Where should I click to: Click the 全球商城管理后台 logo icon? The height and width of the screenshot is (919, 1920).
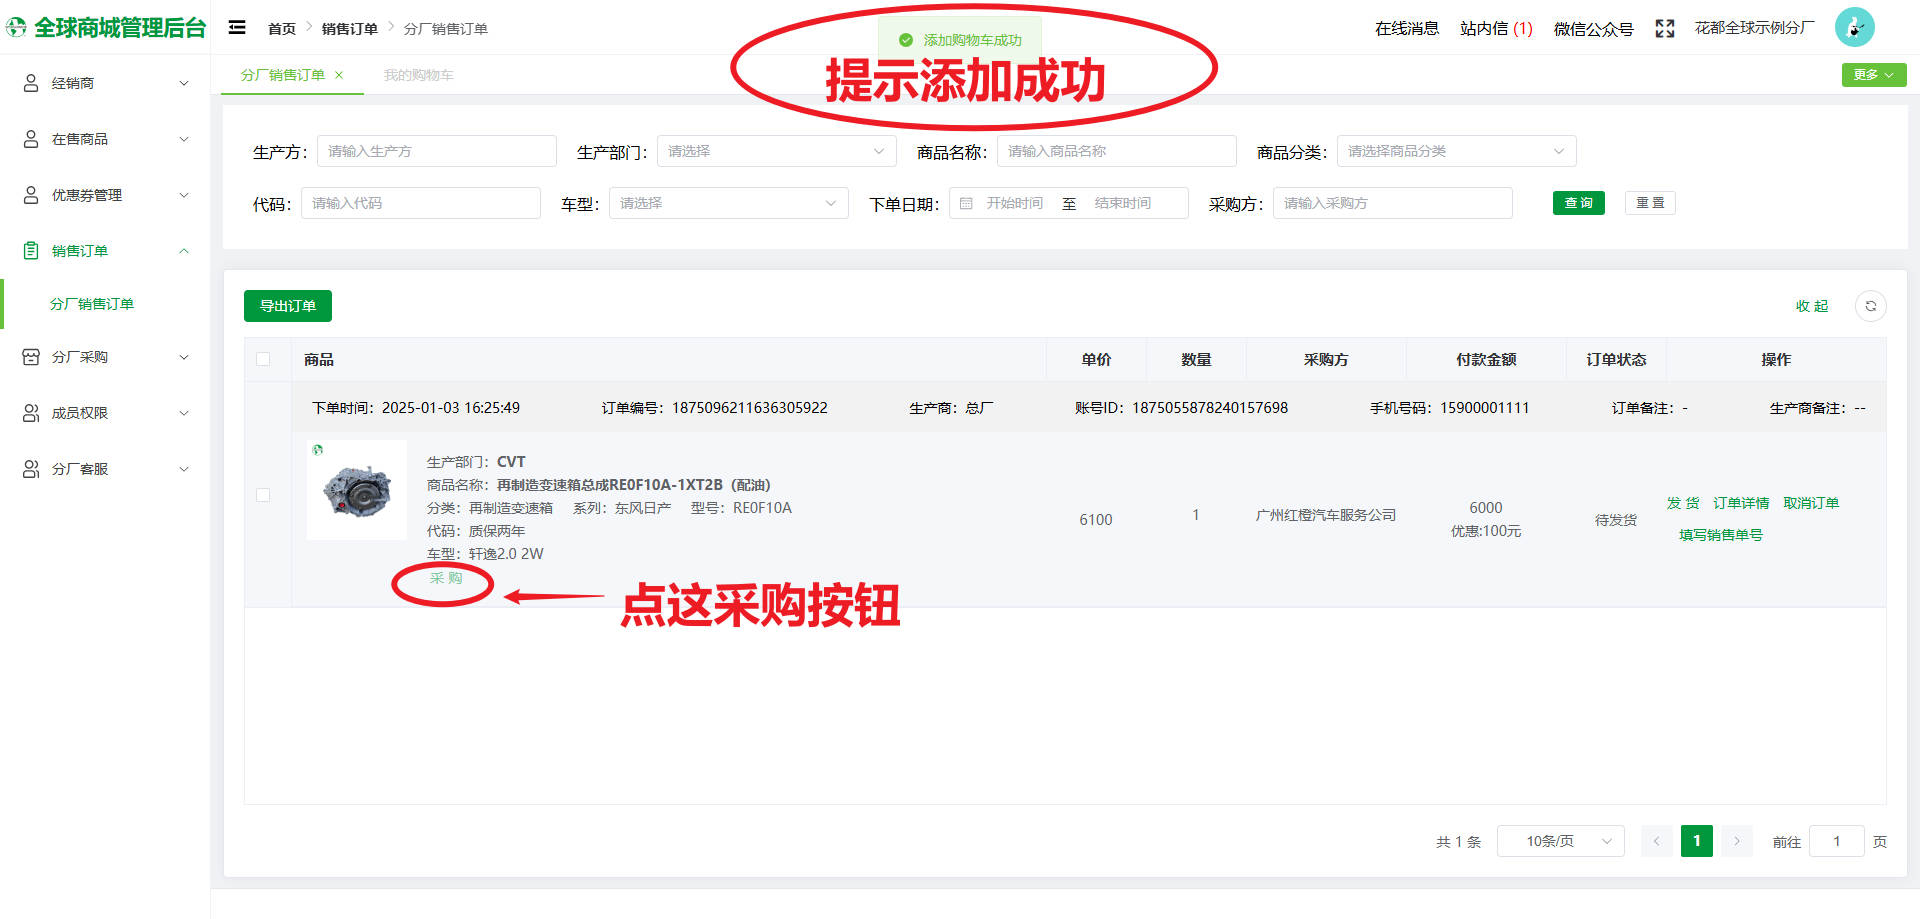click(17, 28)
